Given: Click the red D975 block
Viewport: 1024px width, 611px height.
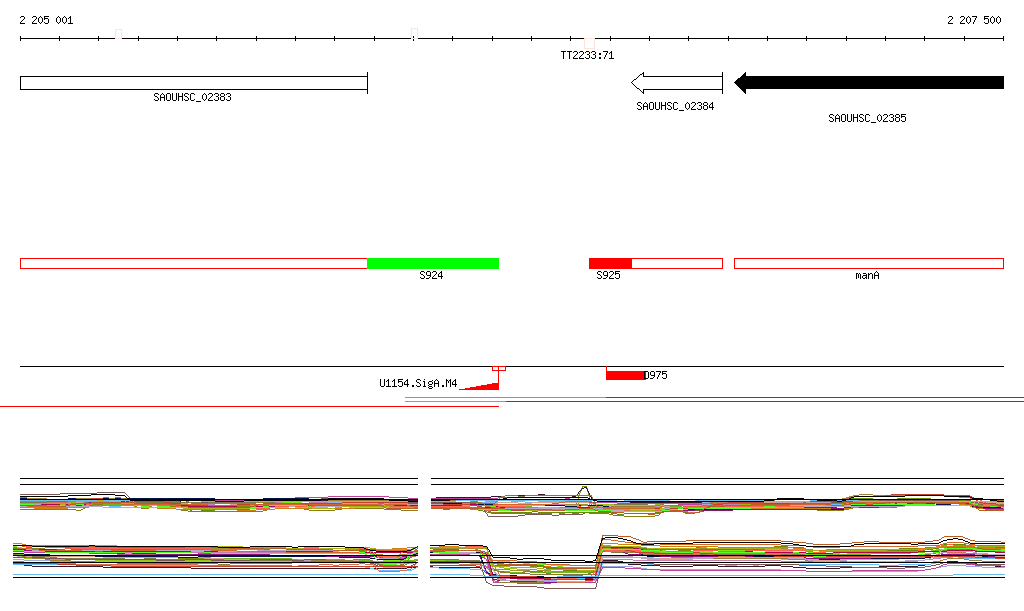Looking at the screenshot, I should pyautogui.click(x=626, y=375).
